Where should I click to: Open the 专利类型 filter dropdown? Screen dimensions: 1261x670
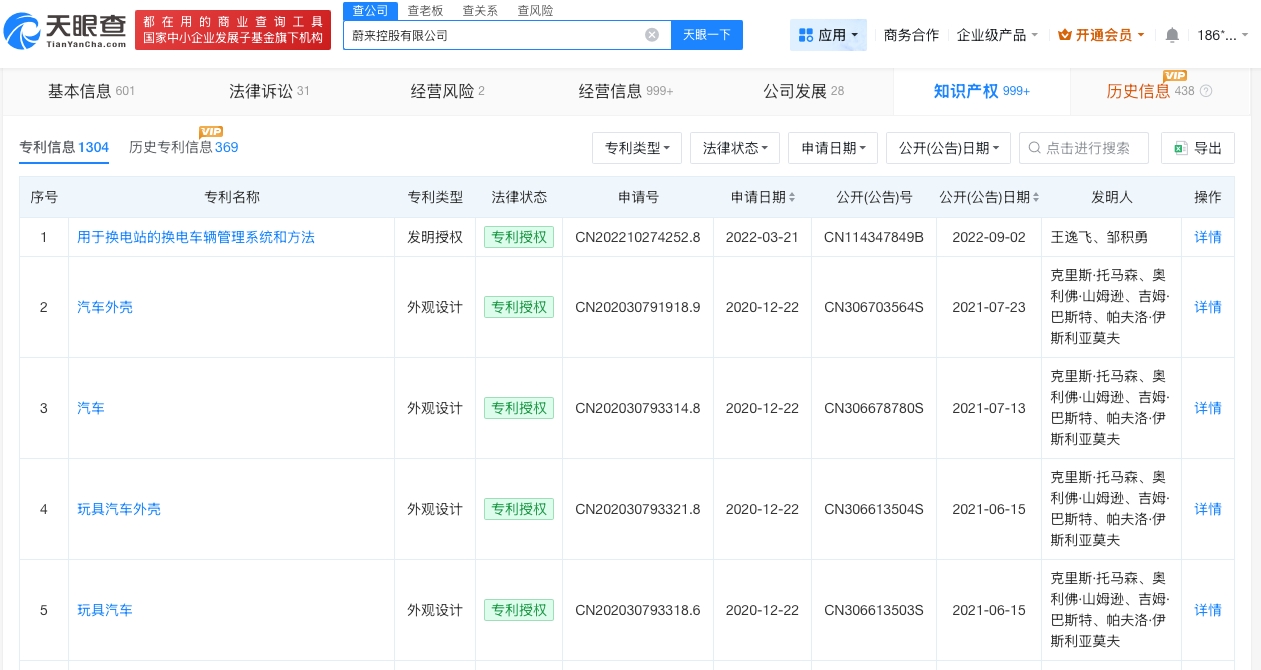[637, 148]
